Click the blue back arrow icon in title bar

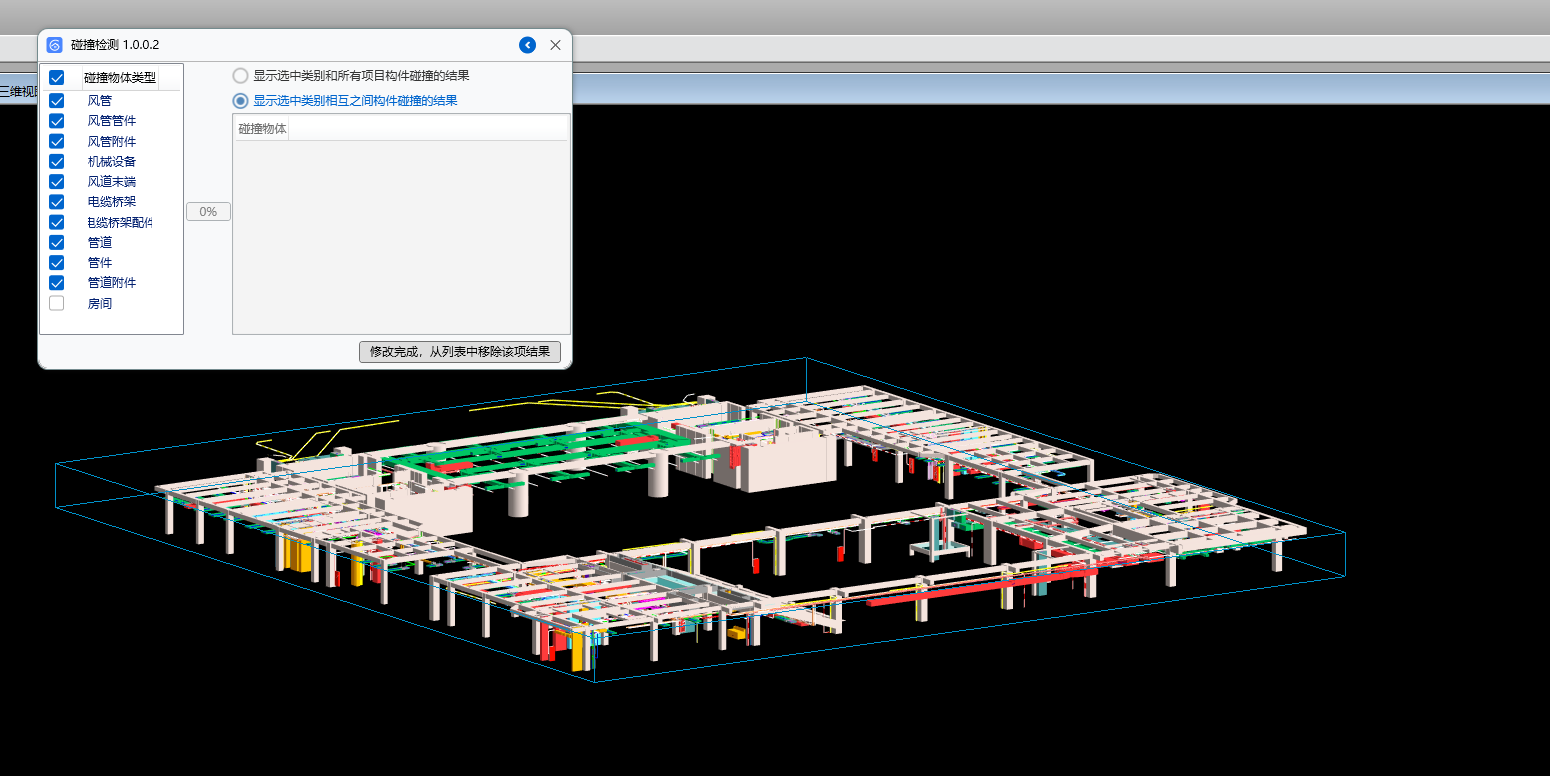[527, 45]
